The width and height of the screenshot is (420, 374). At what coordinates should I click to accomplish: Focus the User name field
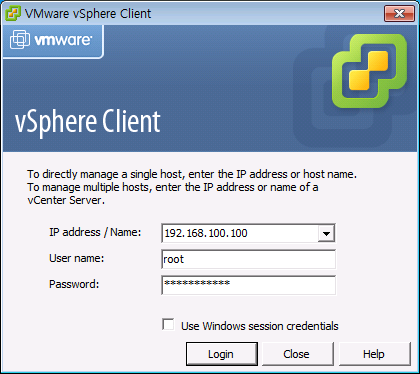tap(248, 259)
